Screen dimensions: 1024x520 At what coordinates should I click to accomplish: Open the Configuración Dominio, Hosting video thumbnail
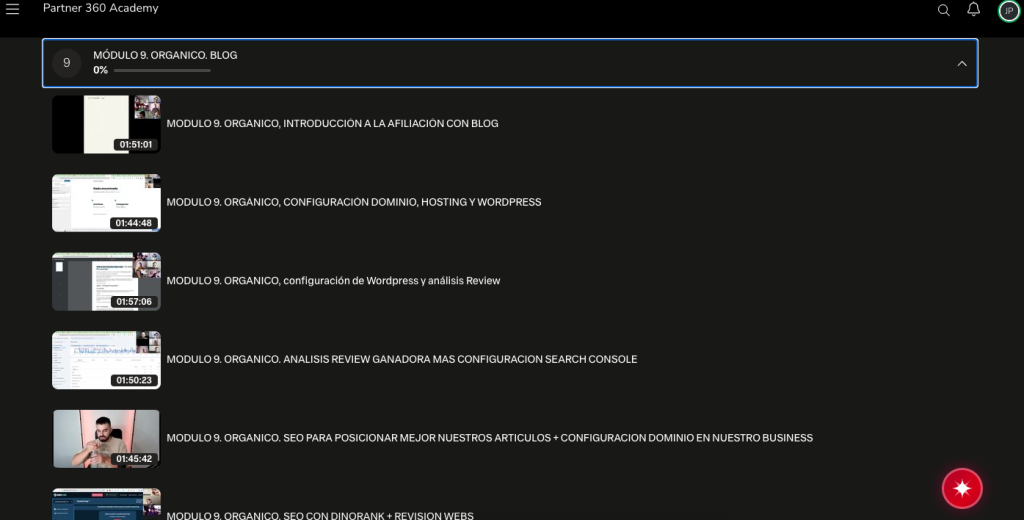click(106, 203)
